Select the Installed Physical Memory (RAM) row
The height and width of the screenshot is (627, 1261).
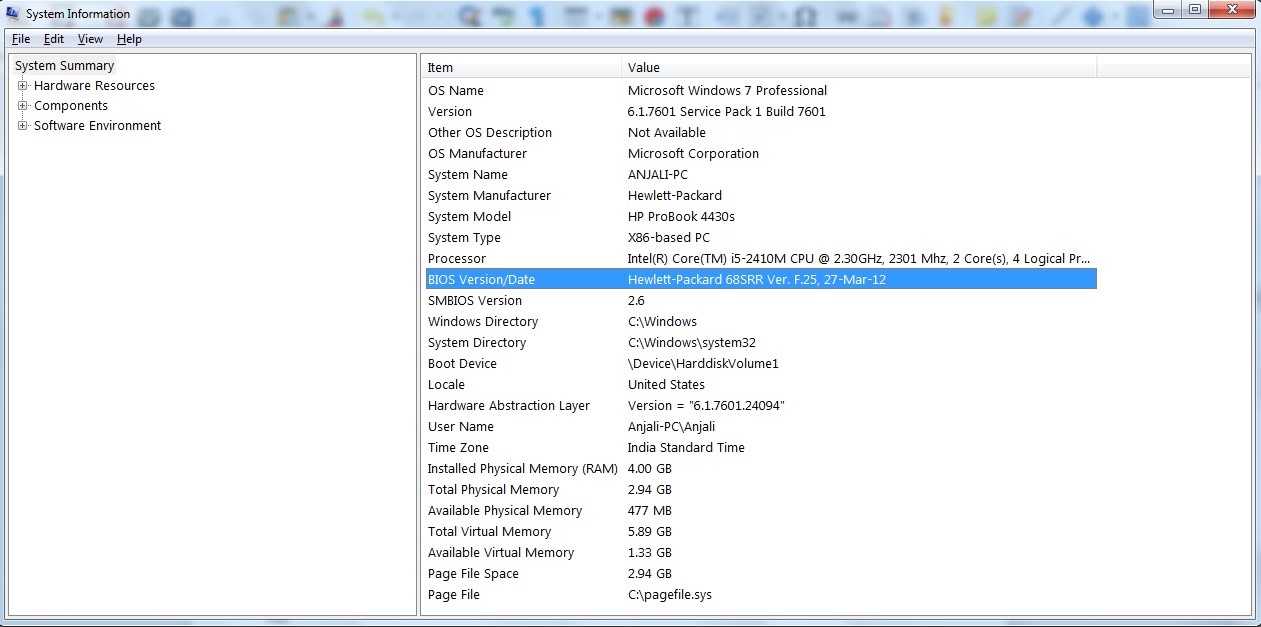522,469
